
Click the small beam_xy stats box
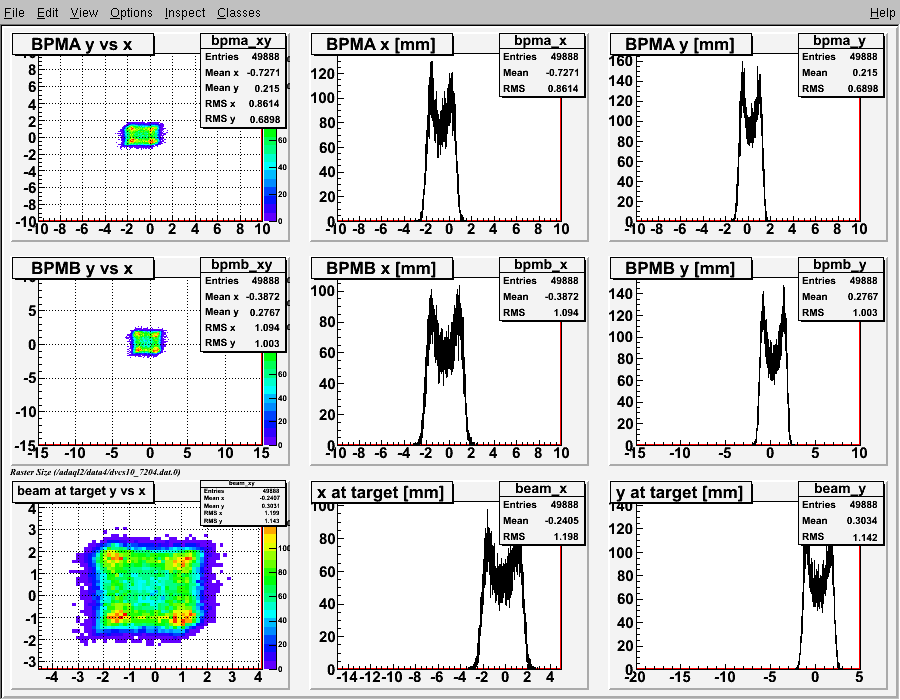[x=242, y=503]
